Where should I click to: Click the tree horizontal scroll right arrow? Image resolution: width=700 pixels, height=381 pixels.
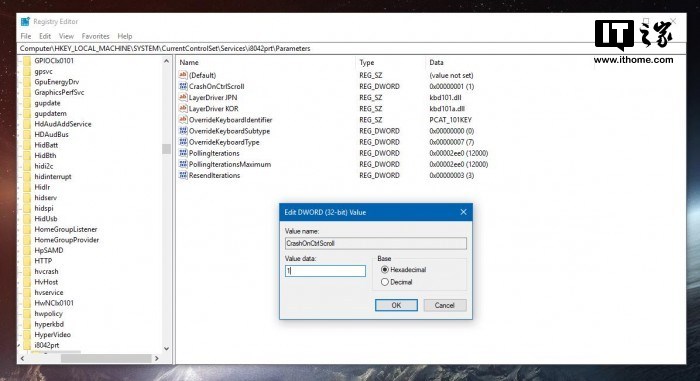pyautogui.click(x=157, y=358)
